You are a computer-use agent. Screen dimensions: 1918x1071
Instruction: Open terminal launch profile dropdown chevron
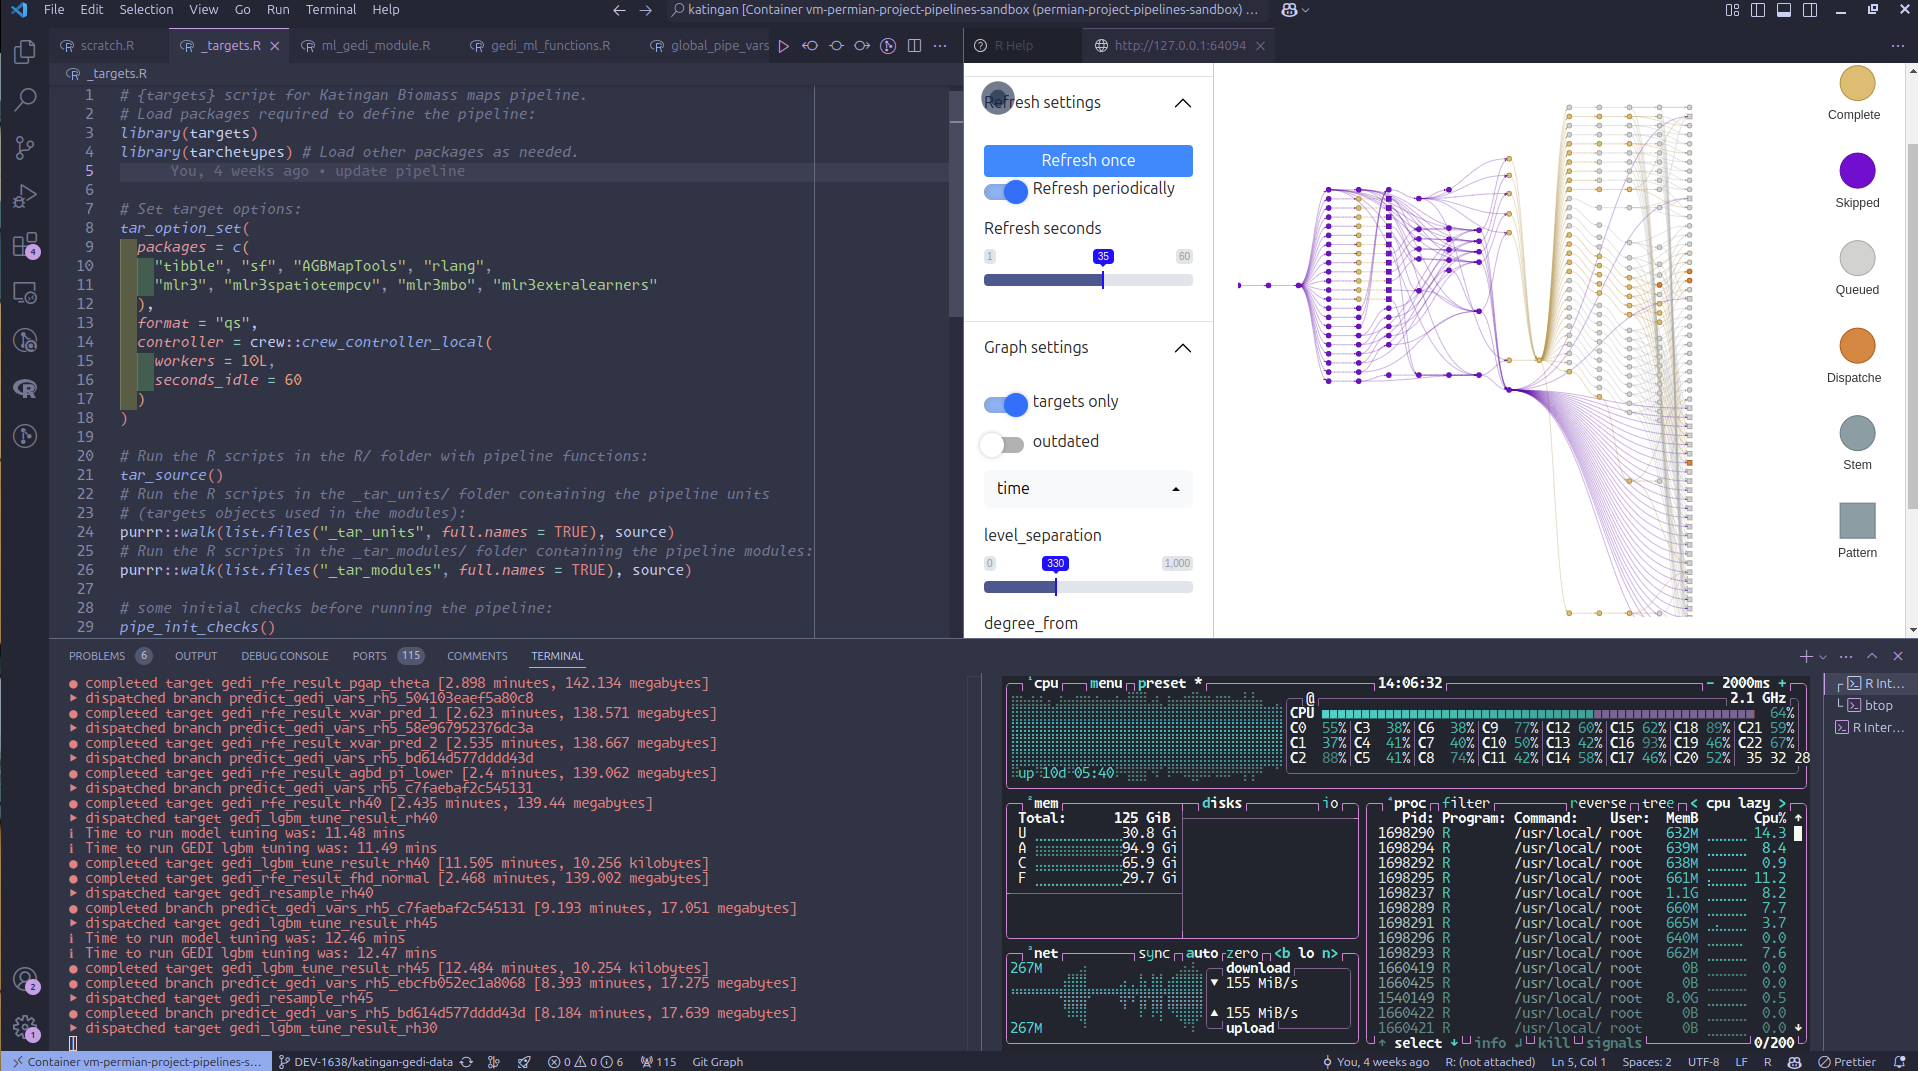click(1823, 657)
